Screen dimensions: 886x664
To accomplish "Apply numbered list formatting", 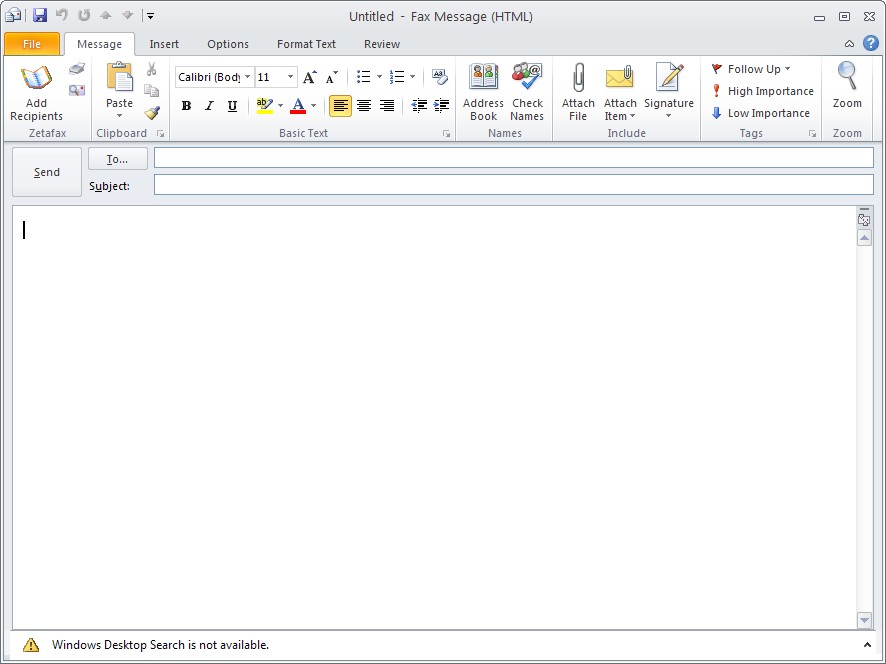I will tap(397, 77).
